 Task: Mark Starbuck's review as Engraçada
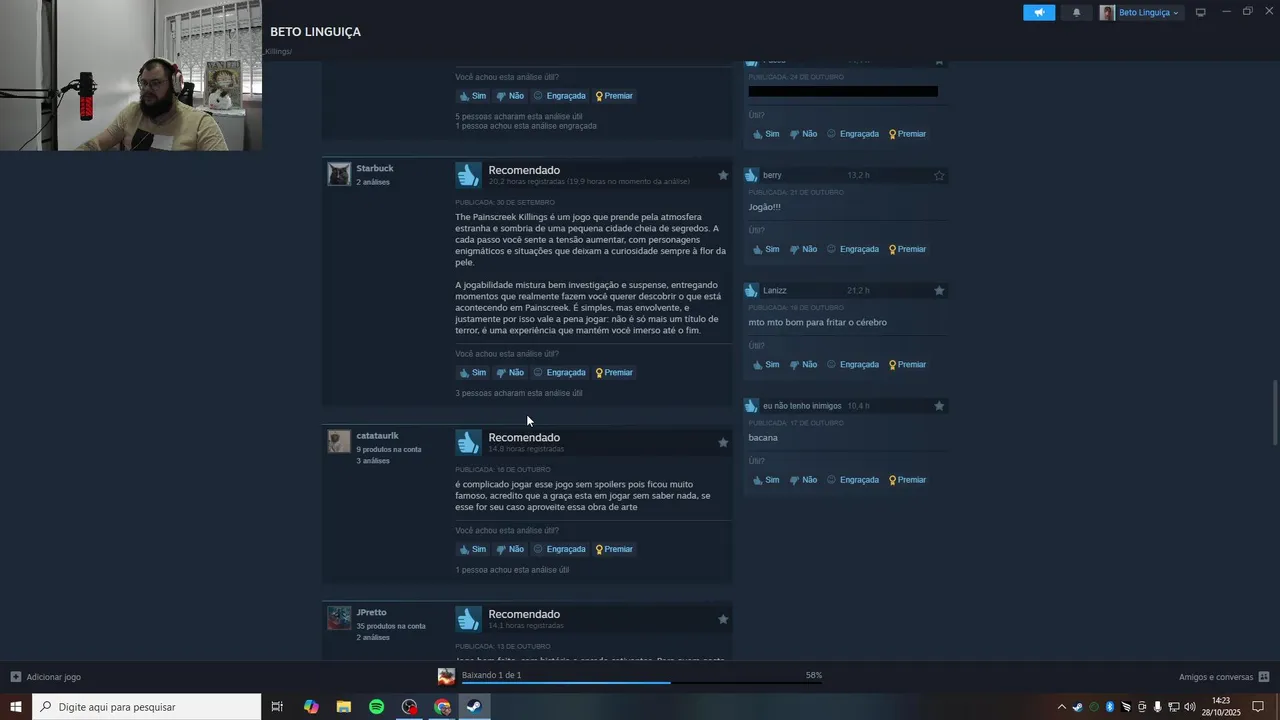(559, 372)
